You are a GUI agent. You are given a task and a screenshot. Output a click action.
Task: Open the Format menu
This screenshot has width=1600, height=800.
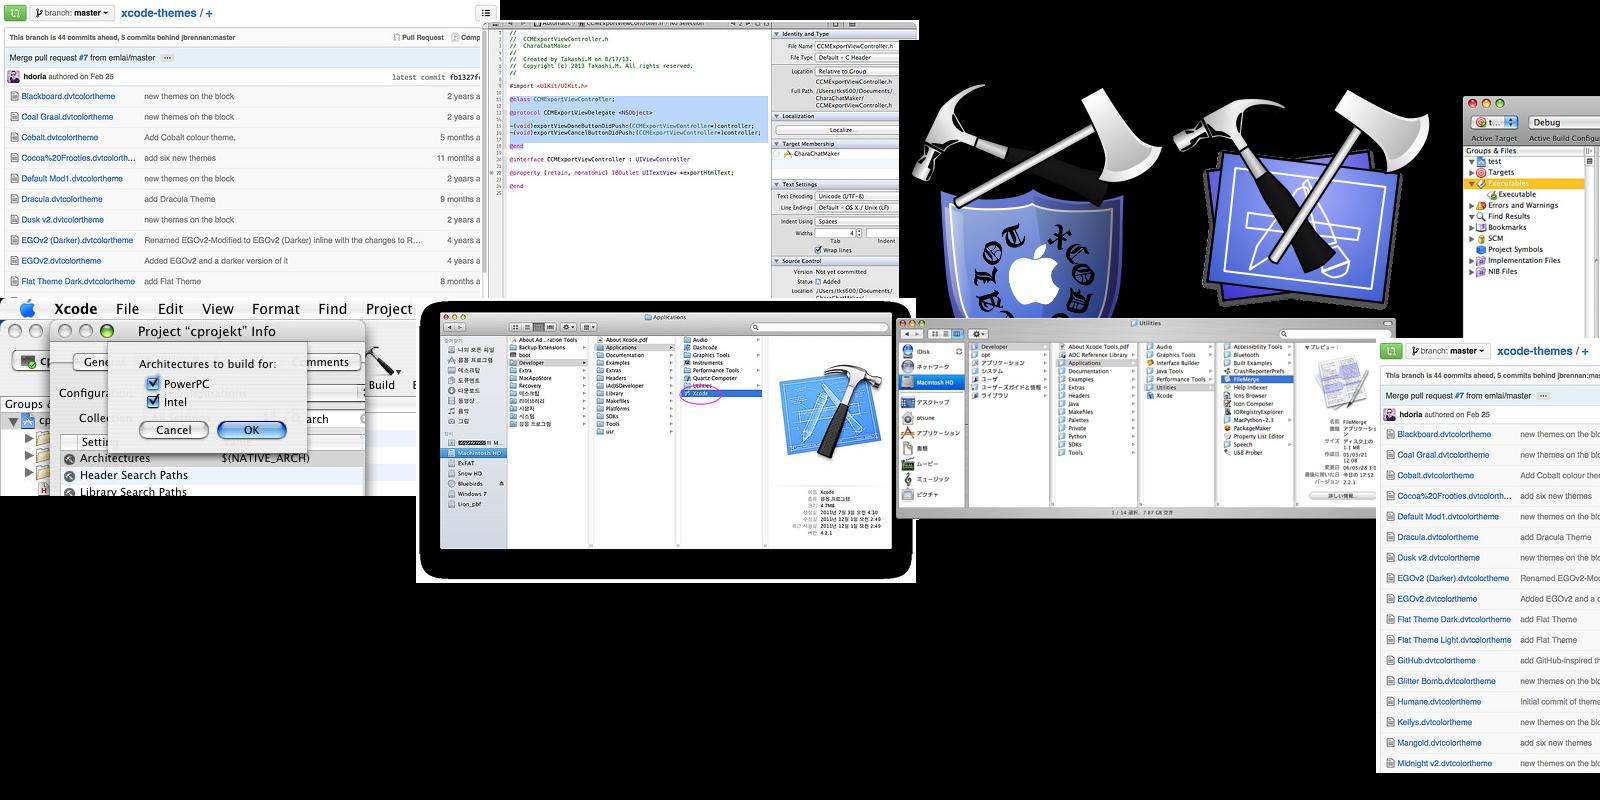pos(276,309)
